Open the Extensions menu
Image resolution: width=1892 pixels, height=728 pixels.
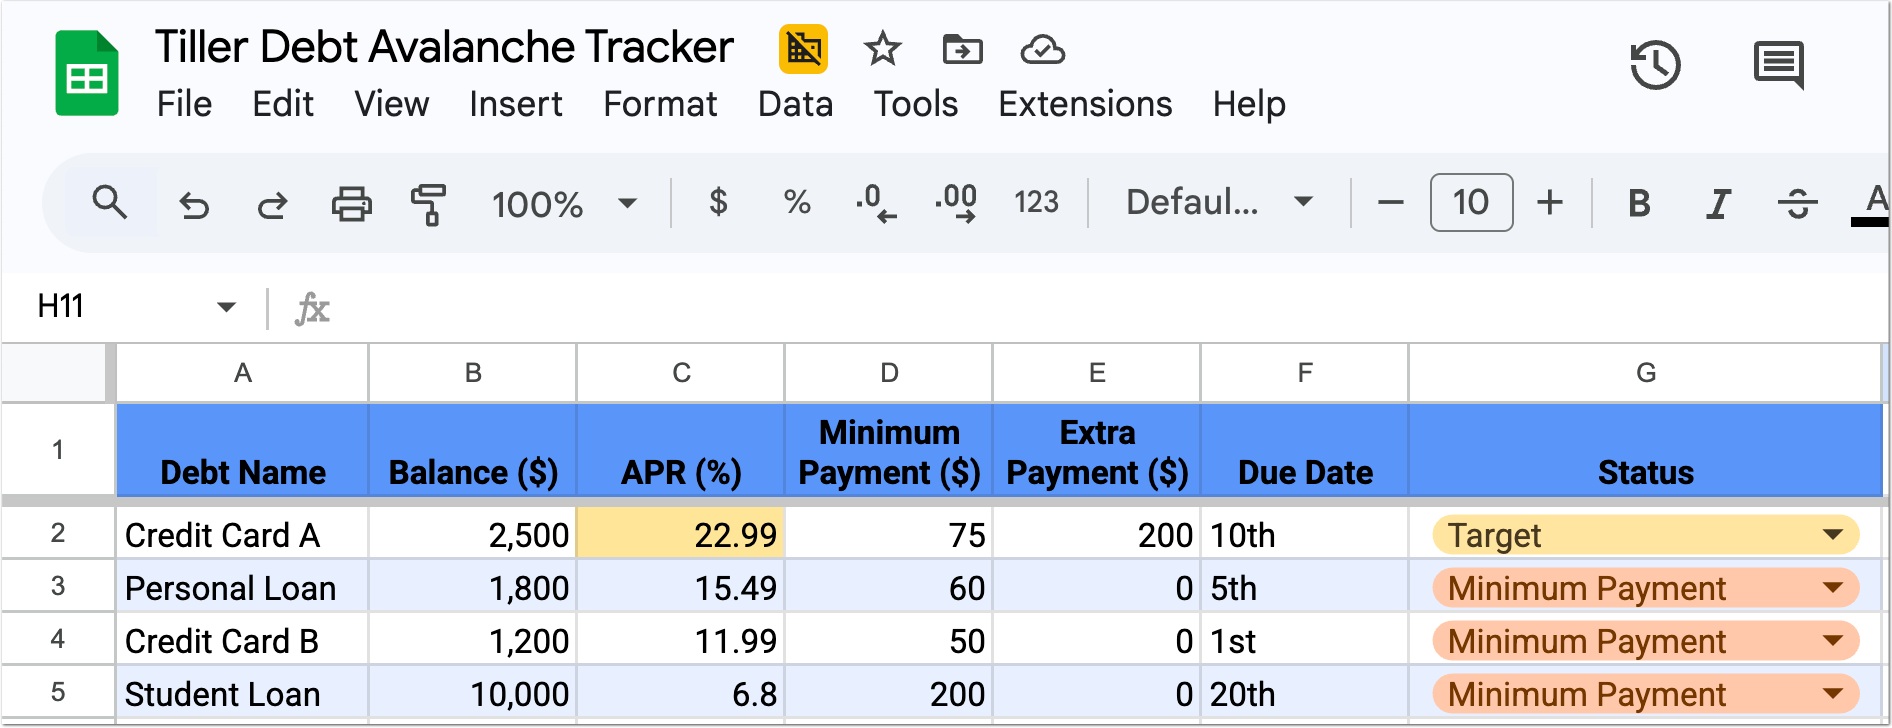coord(1085,104)
